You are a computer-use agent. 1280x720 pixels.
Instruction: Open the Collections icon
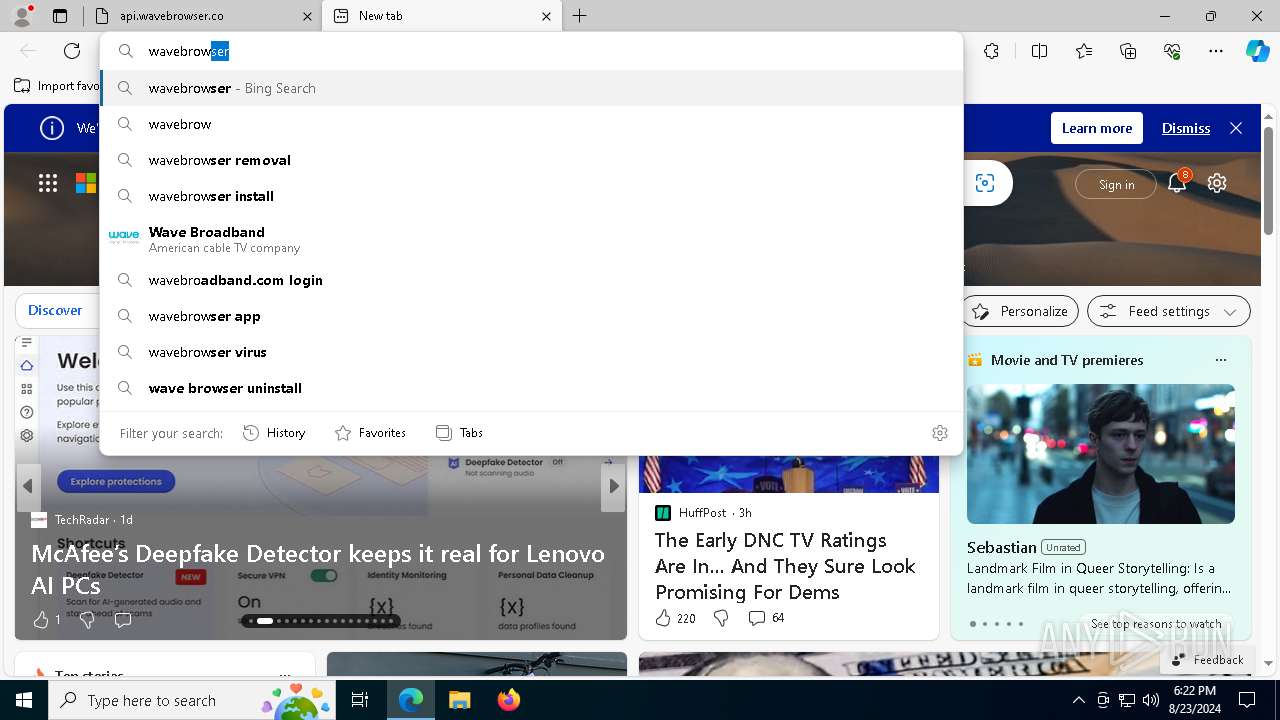(x=1128, y=51)
